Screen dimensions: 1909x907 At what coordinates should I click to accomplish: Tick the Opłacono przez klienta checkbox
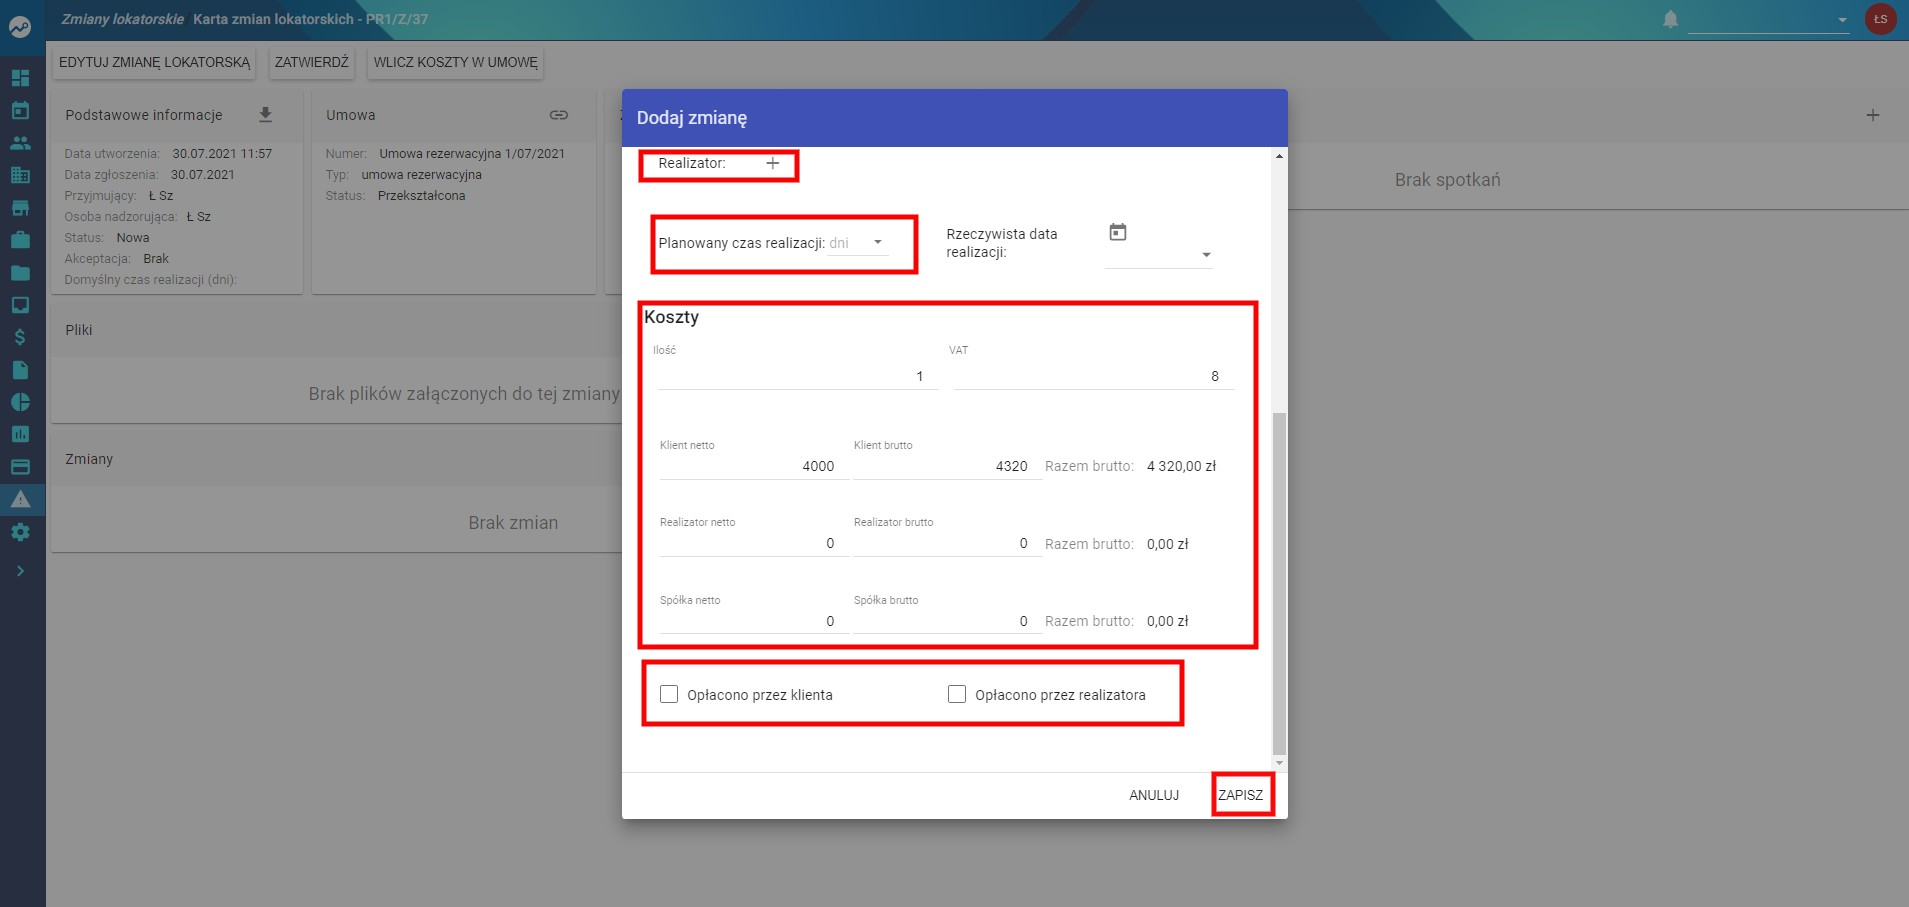(669, 694)
